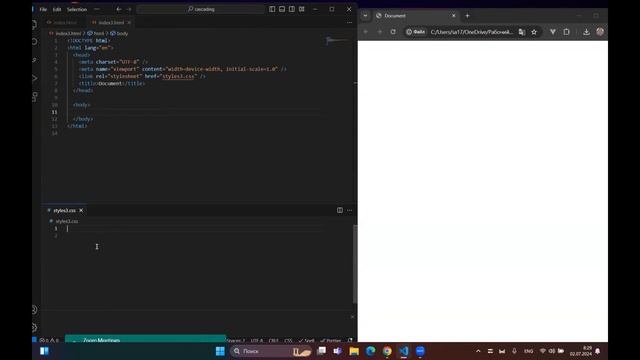The height and width of the screenshot is (360, 640).
Task: Toggle the secondary side bar layout icon
Action: (x=291, y=9)
